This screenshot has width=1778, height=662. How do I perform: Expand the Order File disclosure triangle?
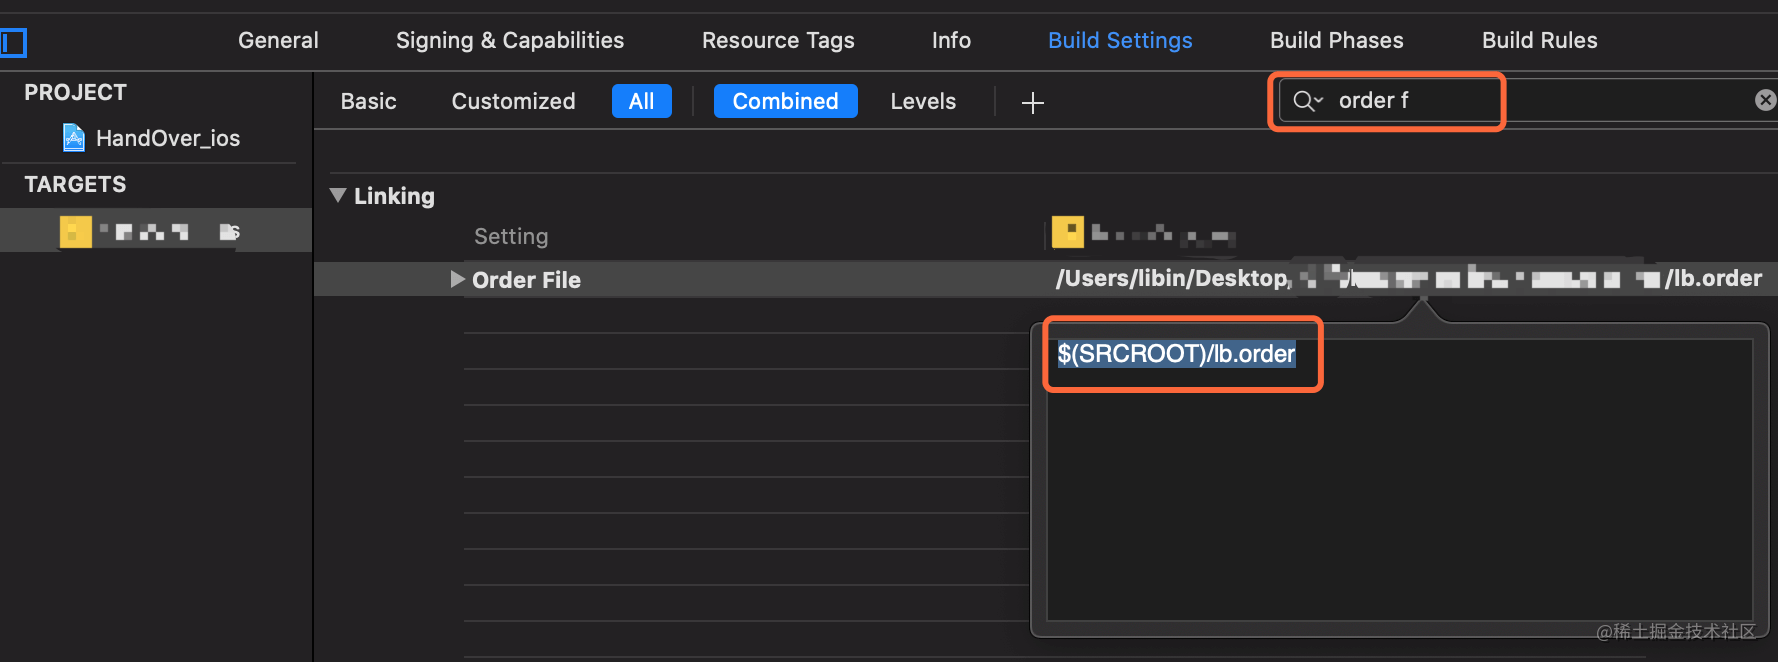tap(457, 279)
